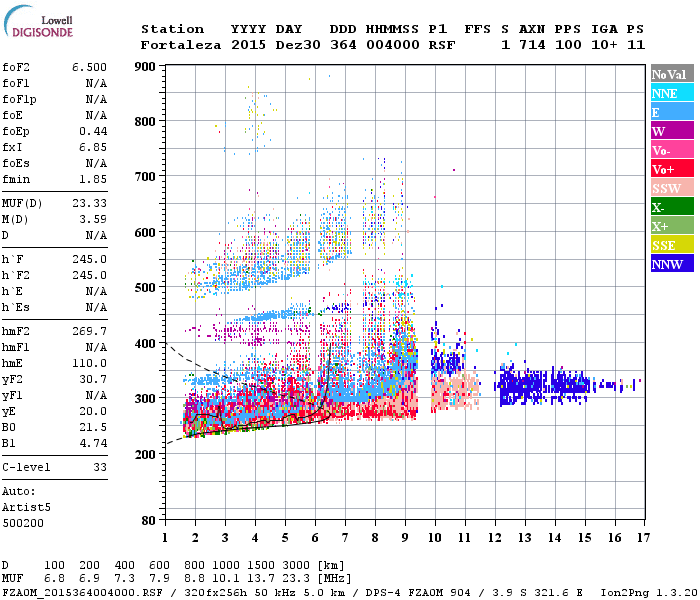Click the FZA0M_2015364004000.RSF file name
Screen dimensions: 700x600
click(83, 592)
